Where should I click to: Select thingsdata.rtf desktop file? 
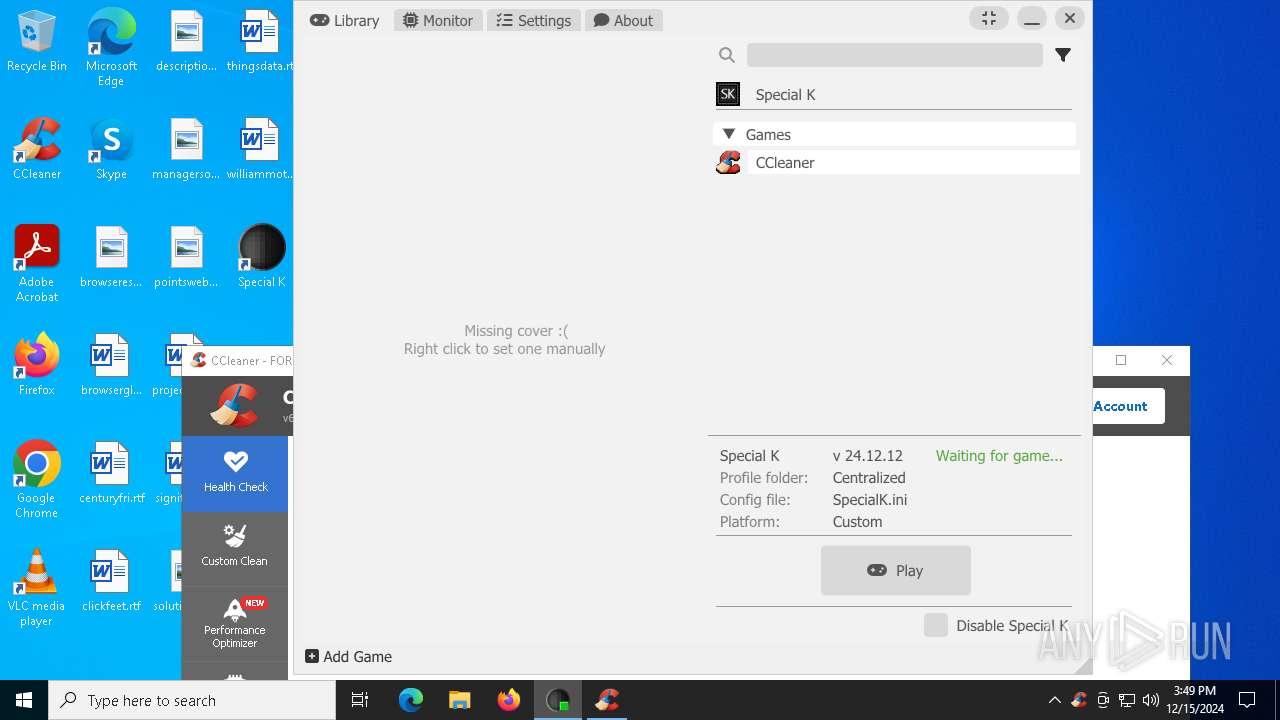[x=260, y=42]
